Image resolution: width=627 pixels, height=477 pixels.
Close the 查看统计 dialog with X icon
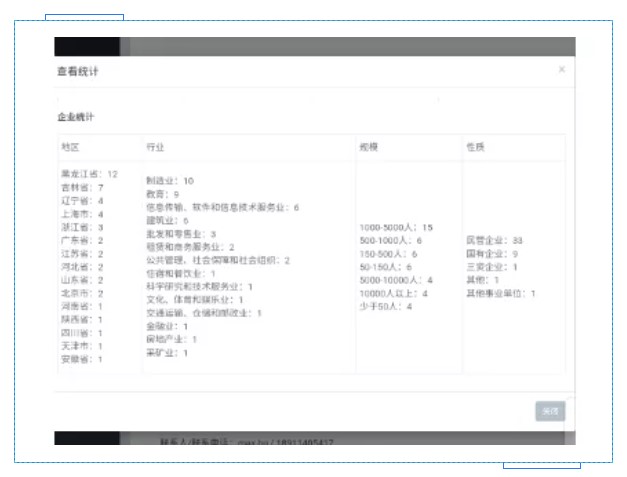(561, 70)
